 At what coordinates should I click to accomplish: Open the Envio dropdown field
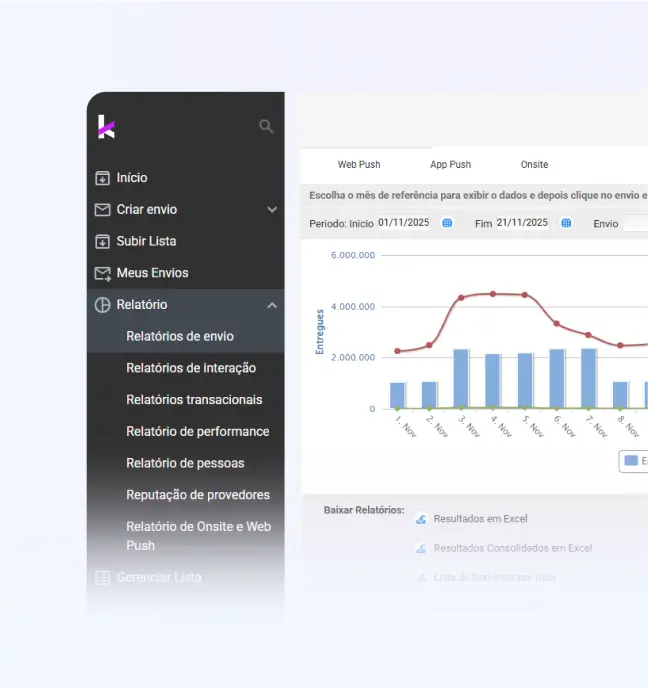pos(635,224)
